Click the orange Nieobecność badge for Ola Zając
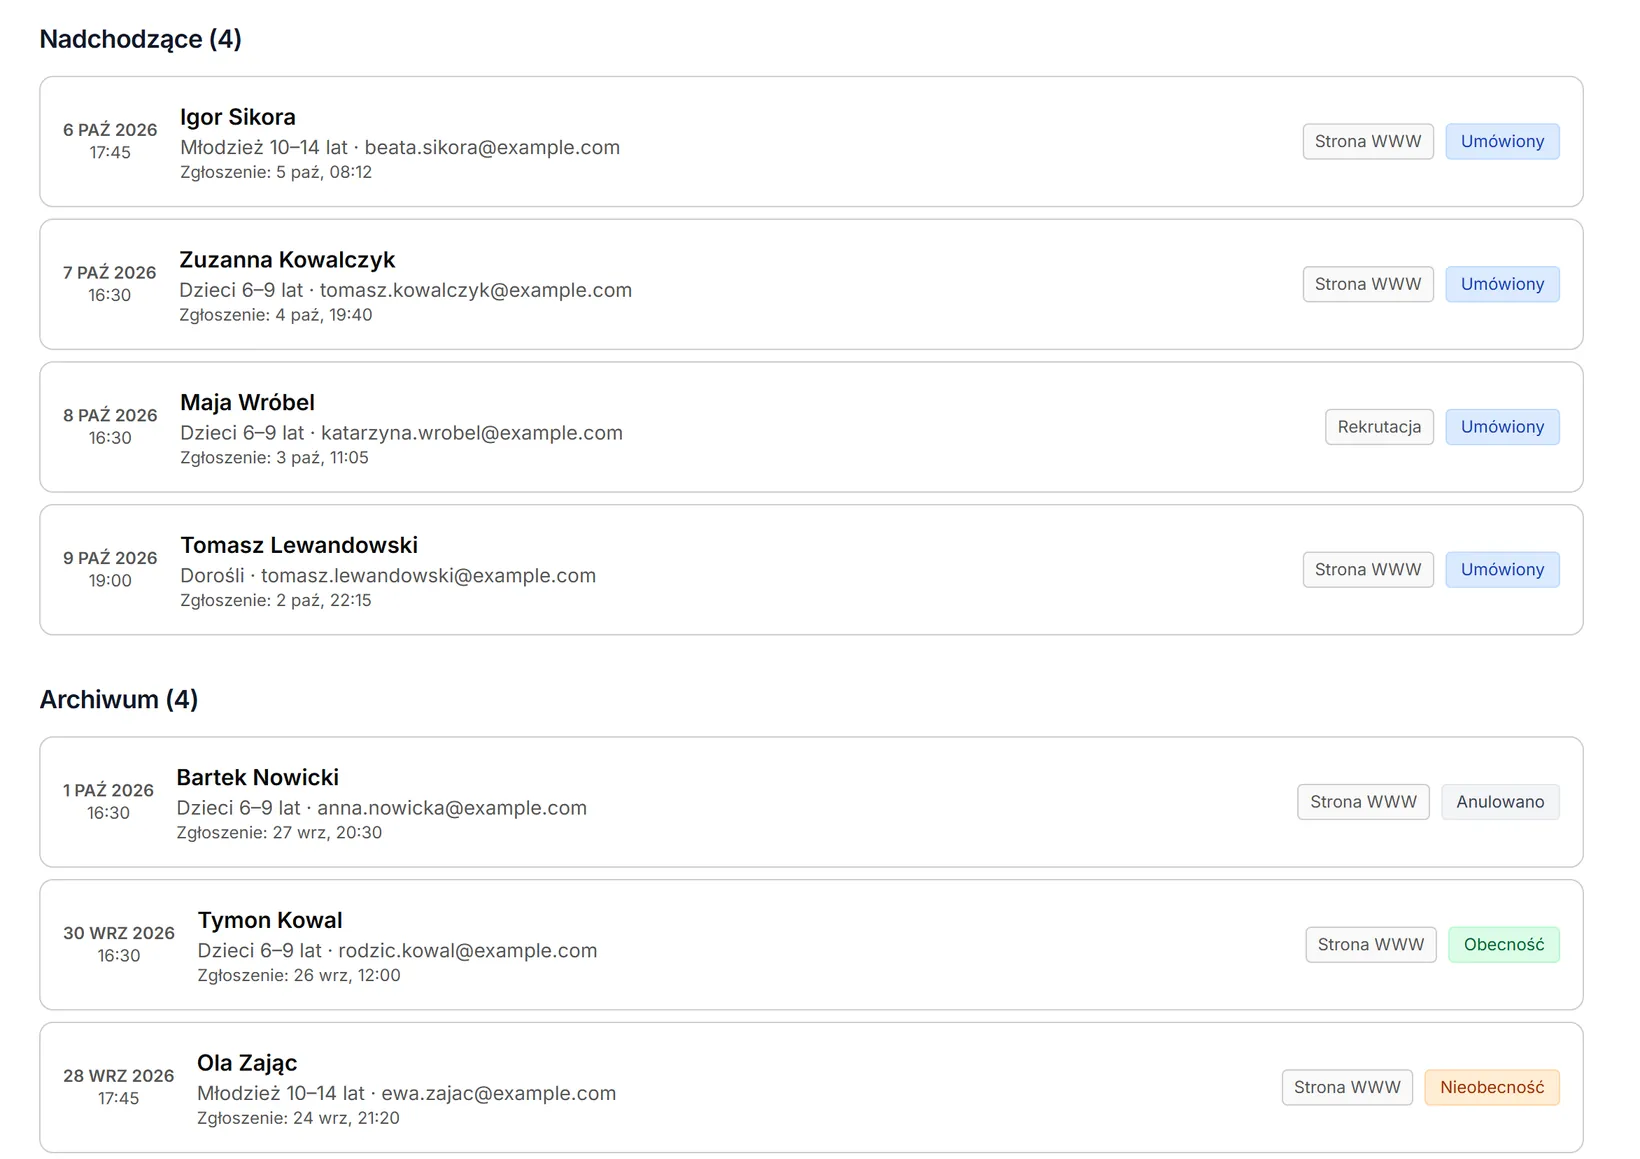The height and width of the screenshot is (1159, 1640). [x=1492, y=1088]
